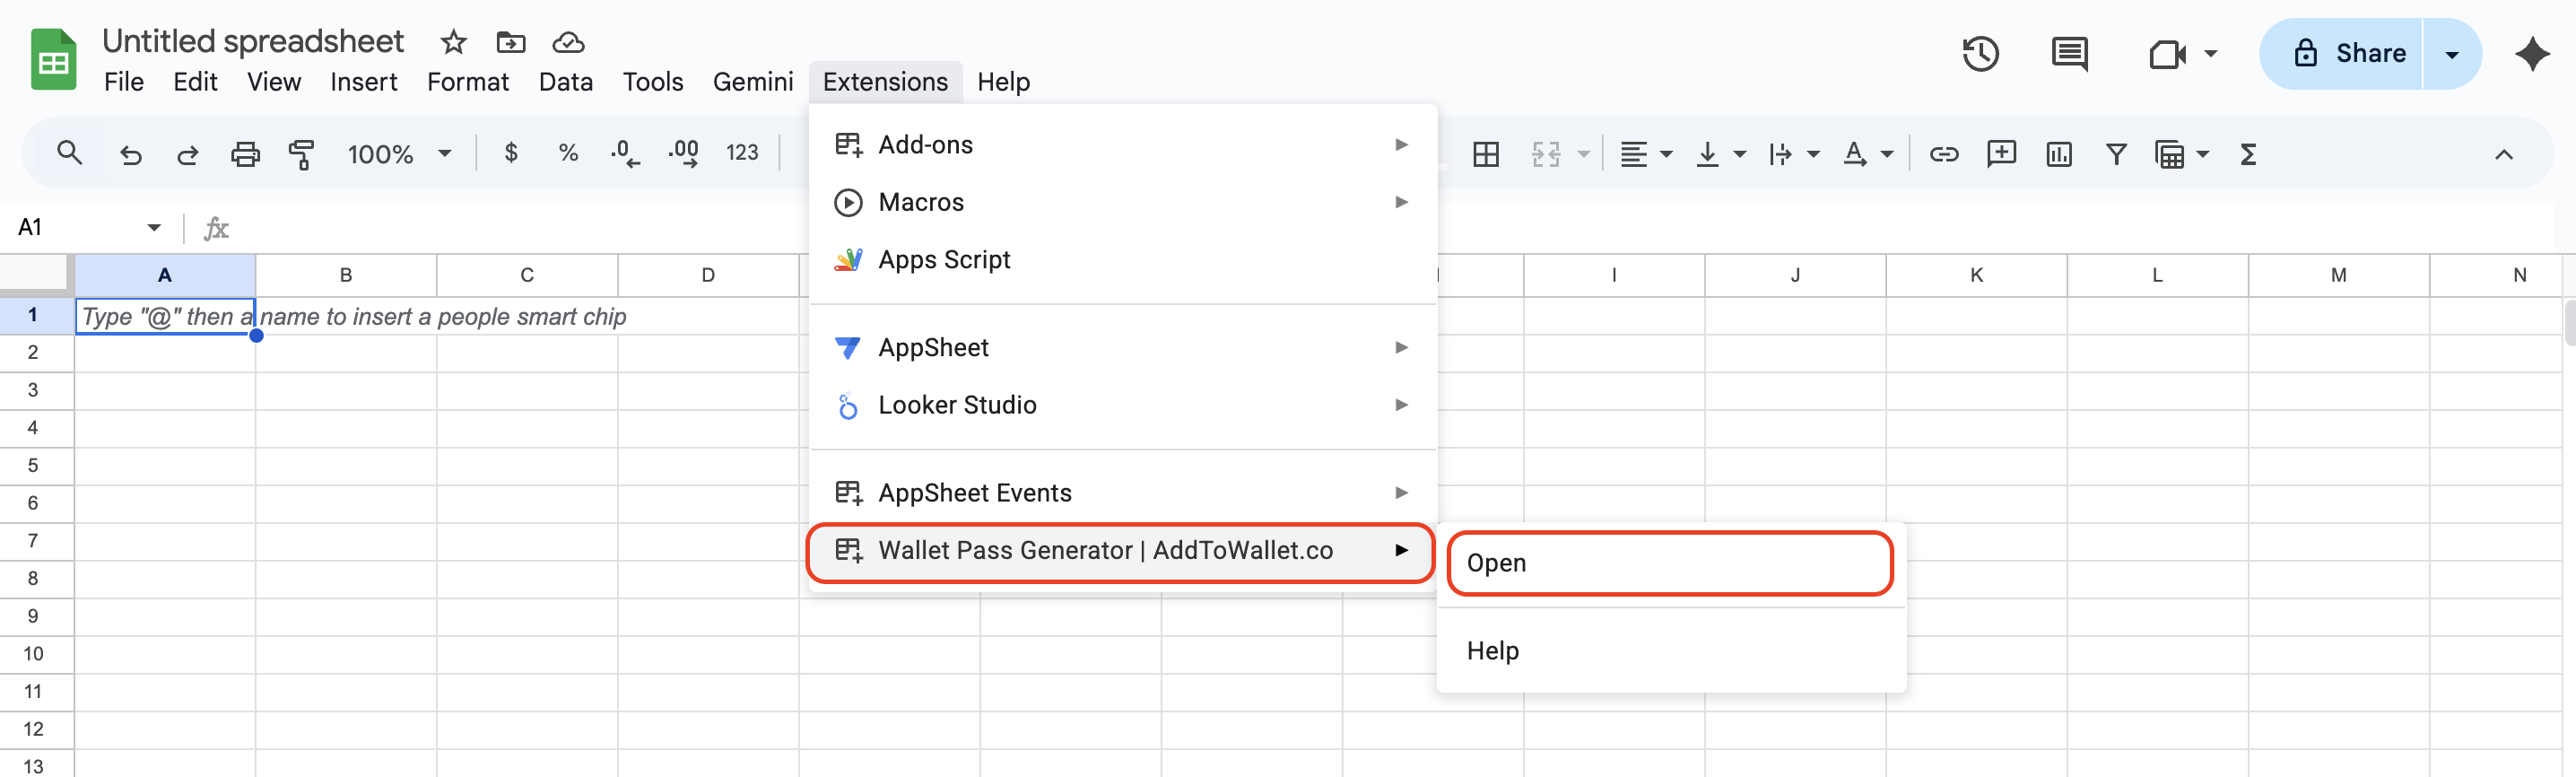Click the vertical align icon
The image size is (2576, 777).
point(1707,154)
